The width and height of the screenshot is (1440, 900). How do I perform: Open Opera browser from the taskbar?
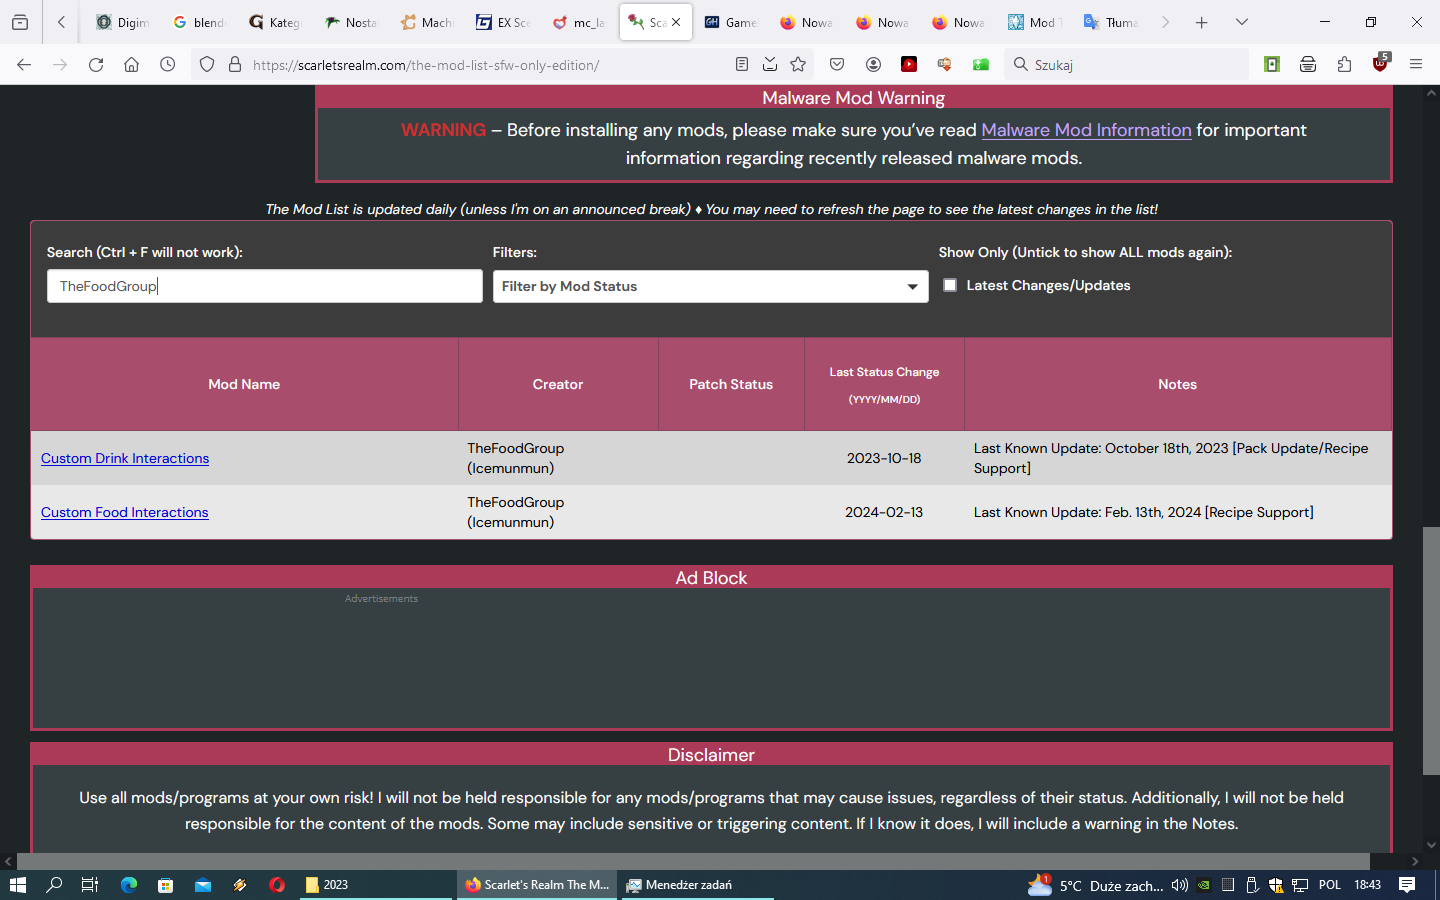point(277,885)
